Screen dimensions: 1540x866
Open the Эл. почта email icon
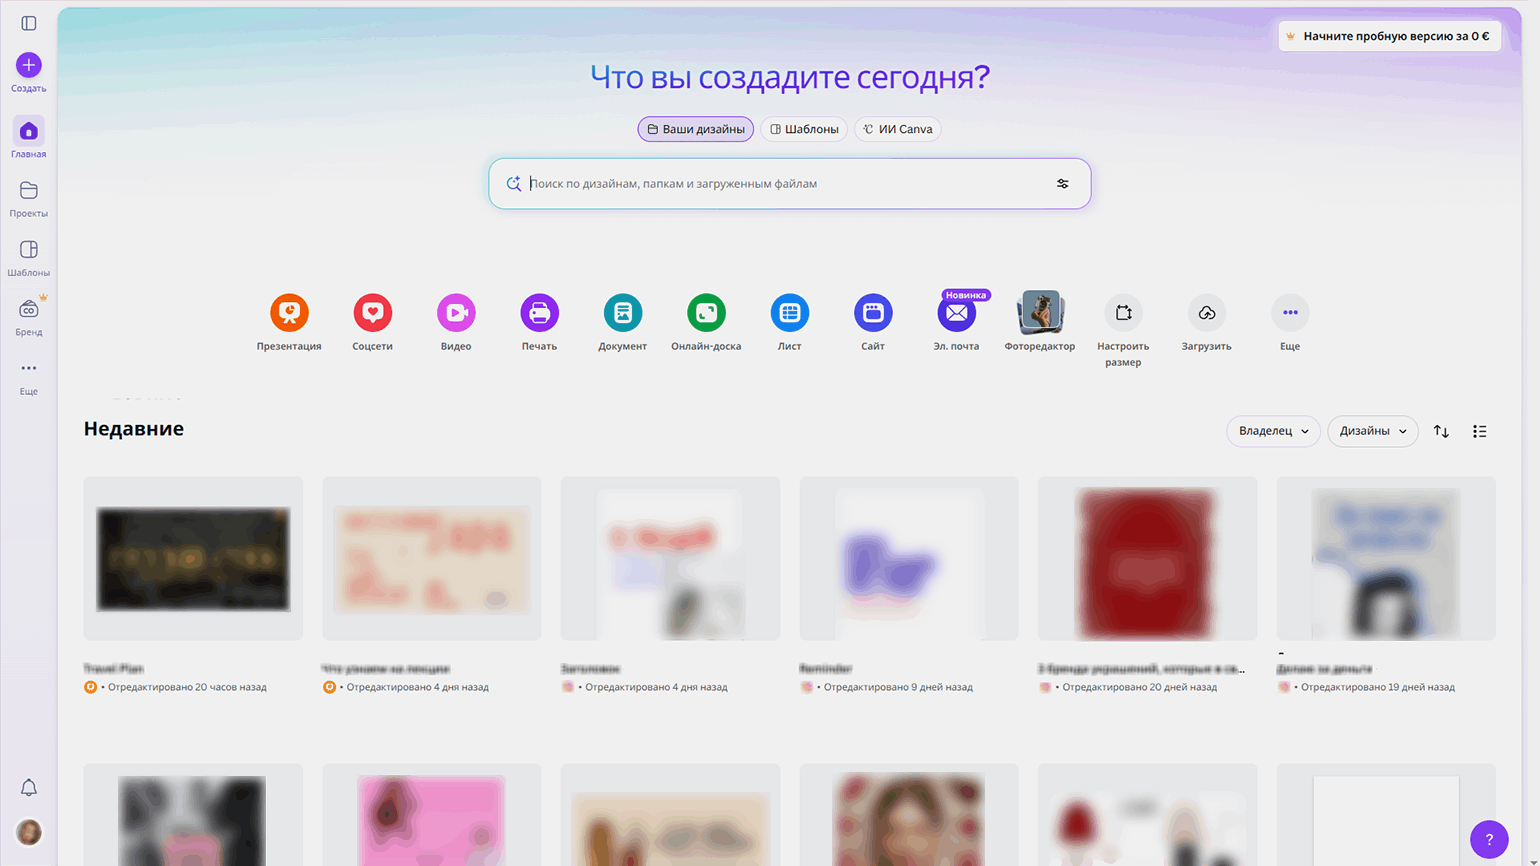coord(956,314)
